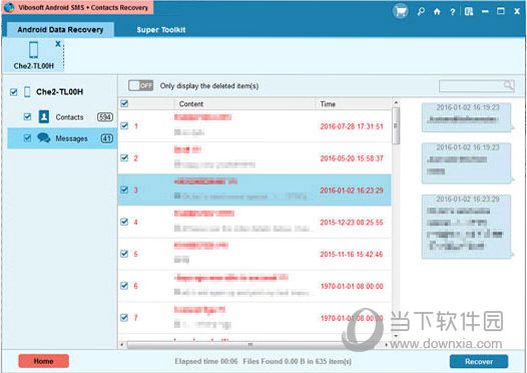Uncheck message row 1 checkbox
Image resolution: width=527 pixels, height=373 pixels.
click(124, 126)
